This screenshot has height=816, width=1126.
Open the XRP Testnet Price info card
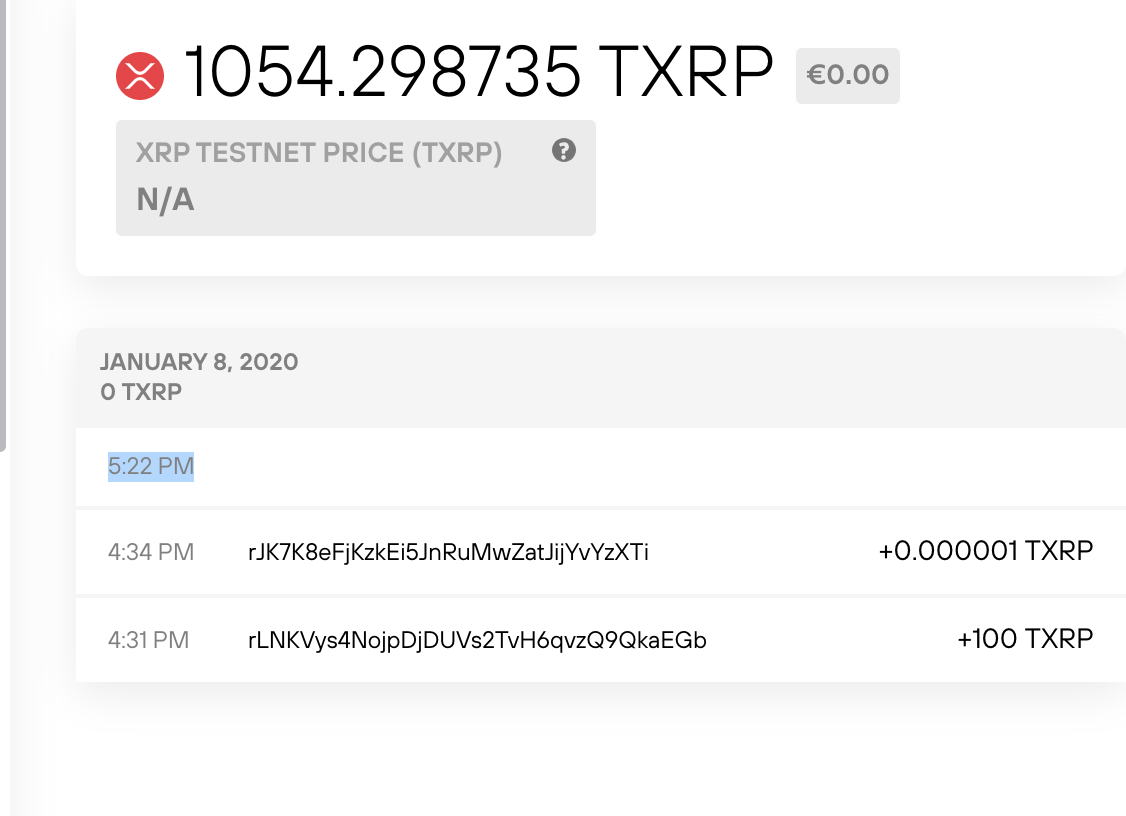click(355, 178)
